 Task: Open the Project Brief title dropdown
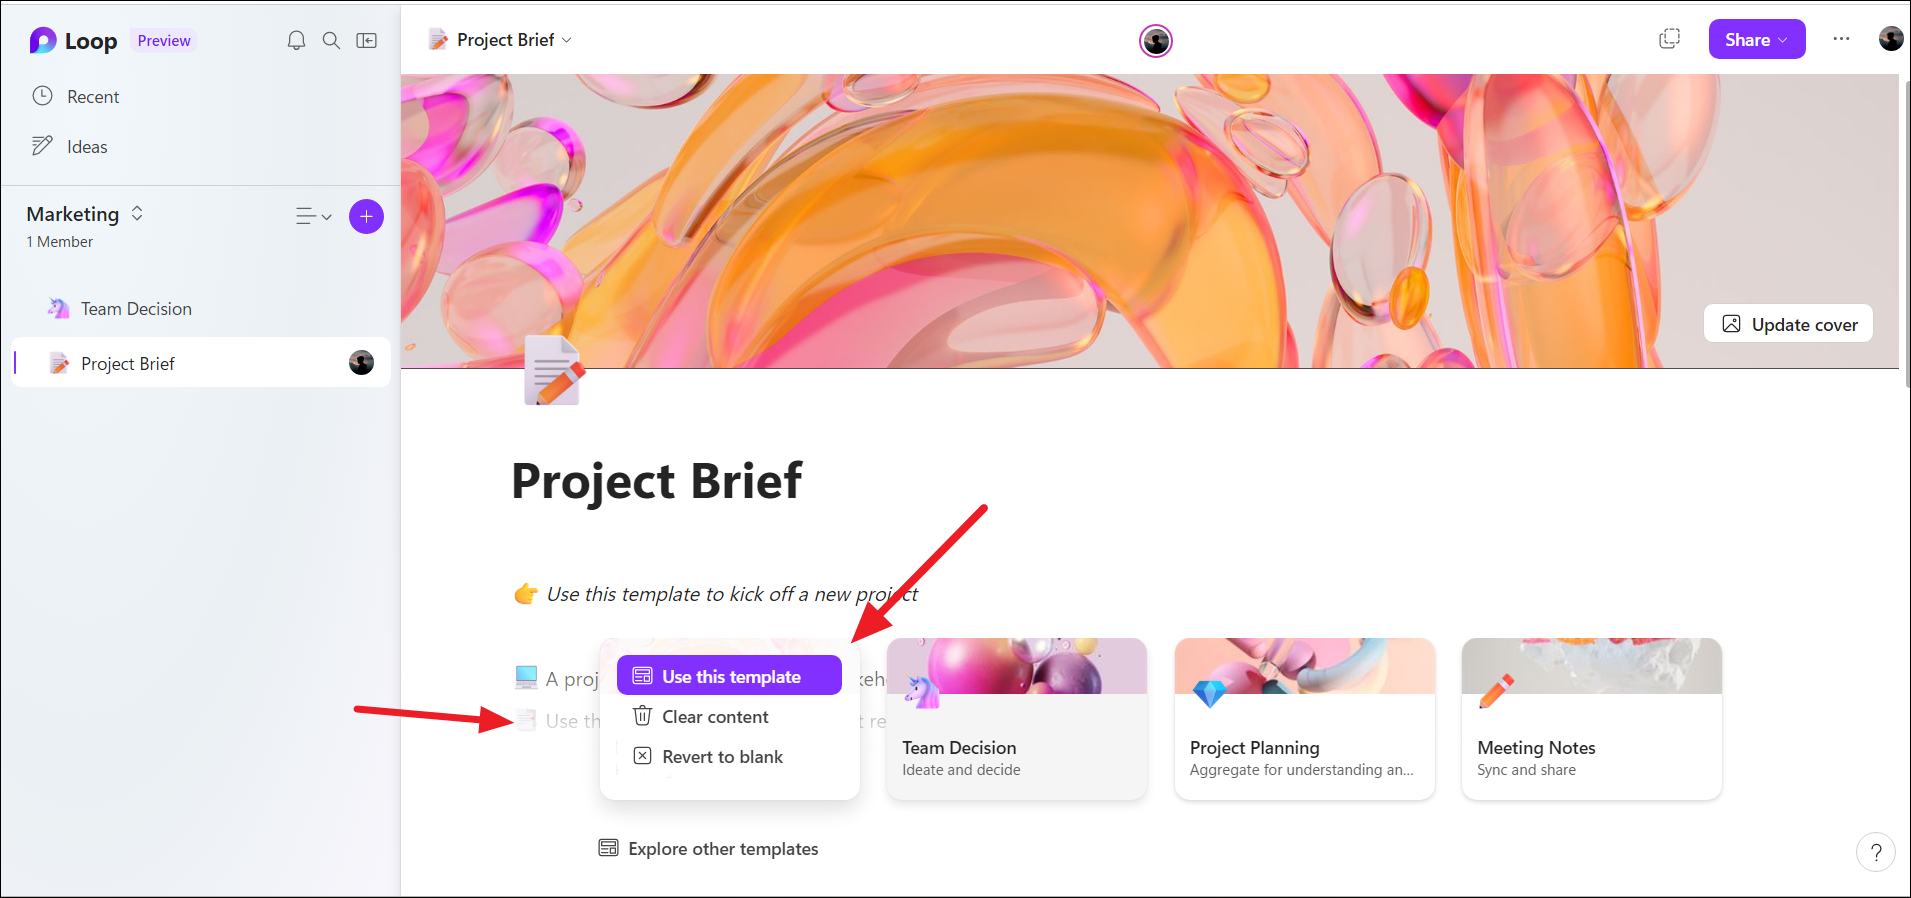pos(567,40)
